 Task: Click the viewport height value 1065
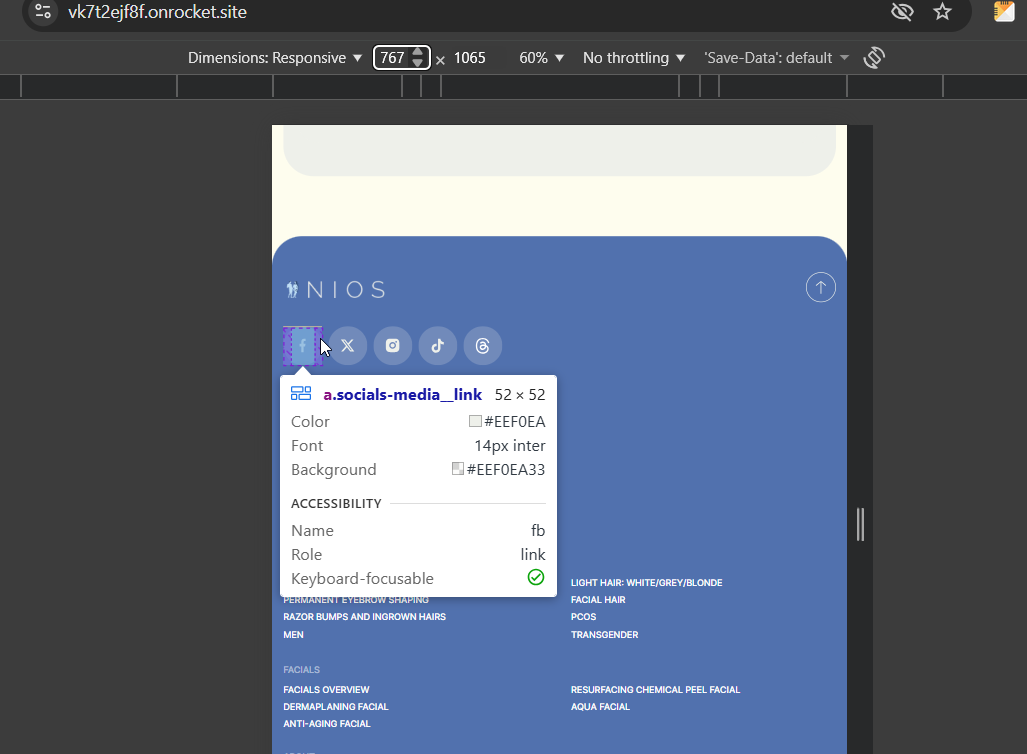(470, 58)
